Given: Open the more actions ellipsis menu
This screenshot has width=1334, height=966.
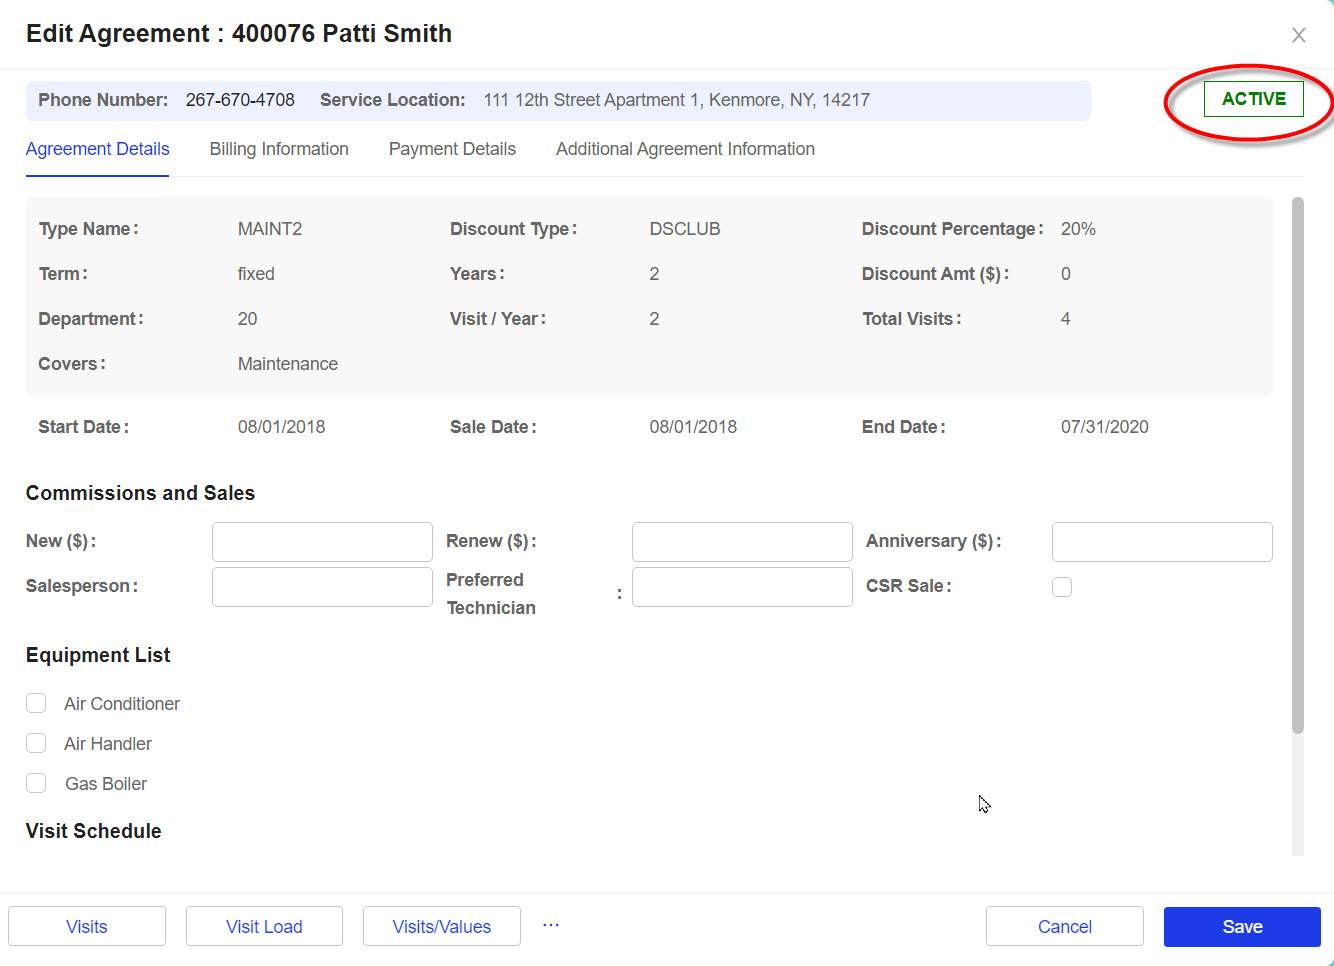Looking at the screenshot, I should tap(551, 925).
